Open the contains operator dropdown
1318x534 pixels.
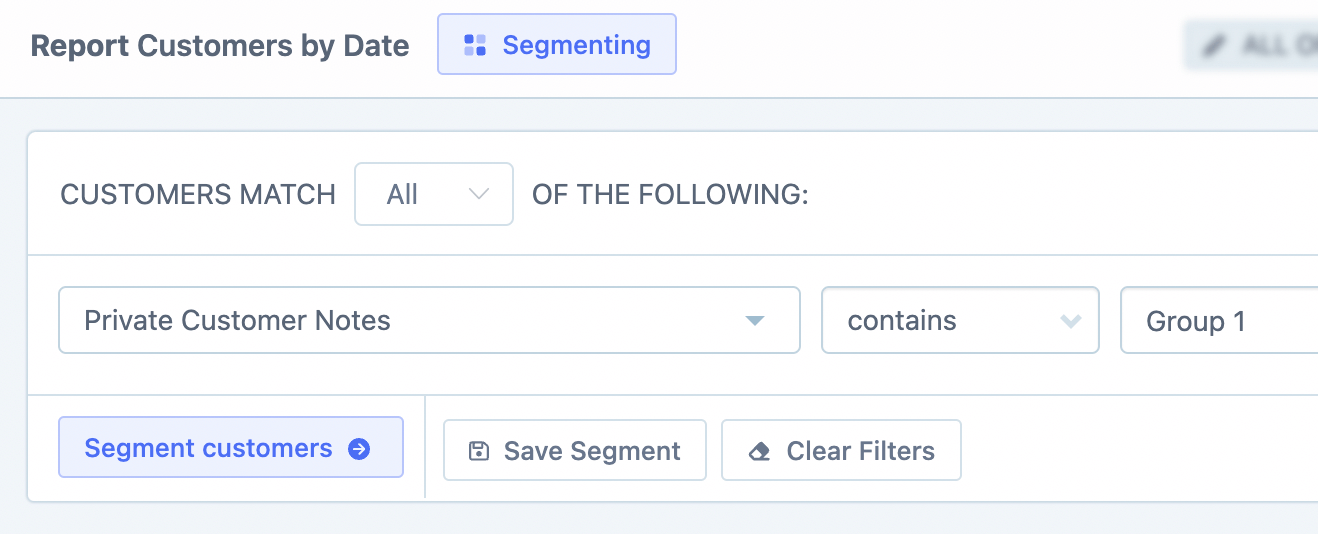click(x=959, y=321)
